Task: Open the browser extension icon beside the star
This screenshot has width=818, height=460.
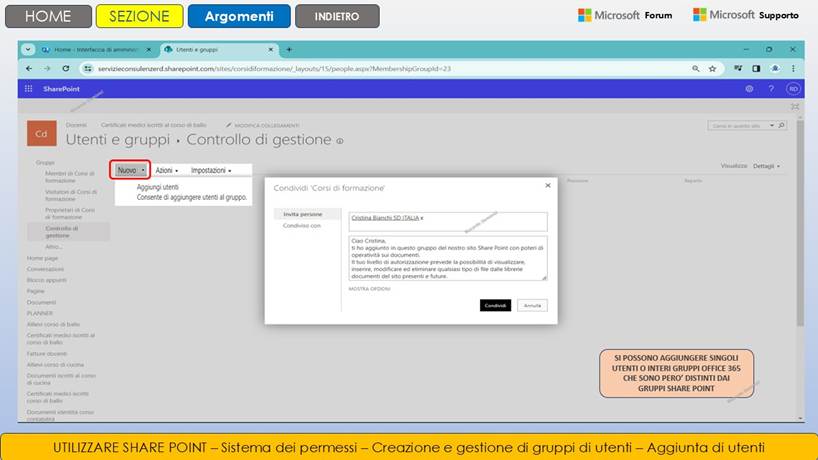Action: pos(738,68)
